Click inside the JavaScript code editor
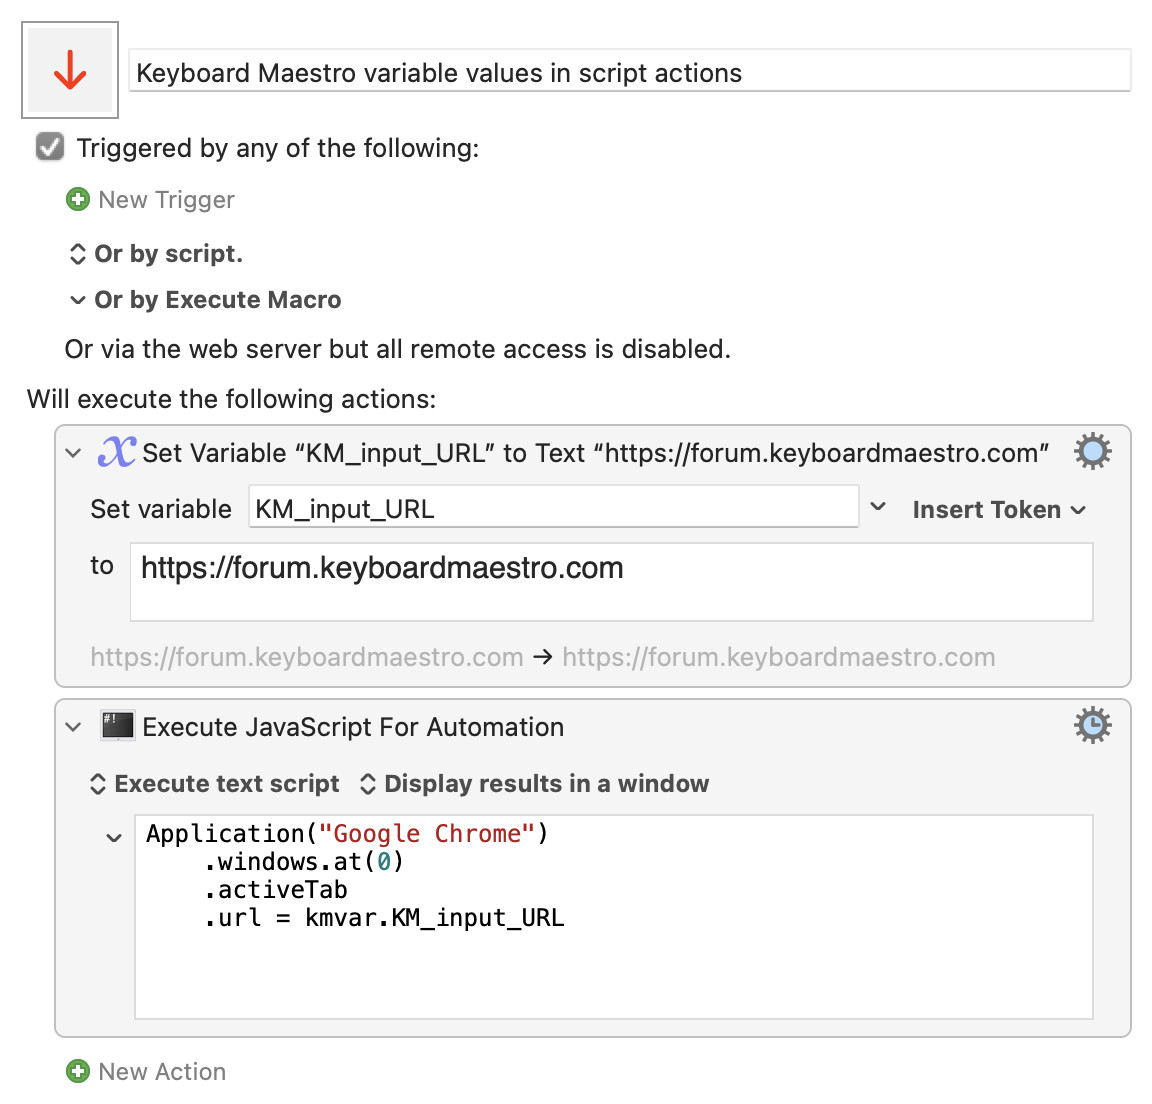Image resolution: width=1152 pixels, height=1104 pixels. [613, 917]
